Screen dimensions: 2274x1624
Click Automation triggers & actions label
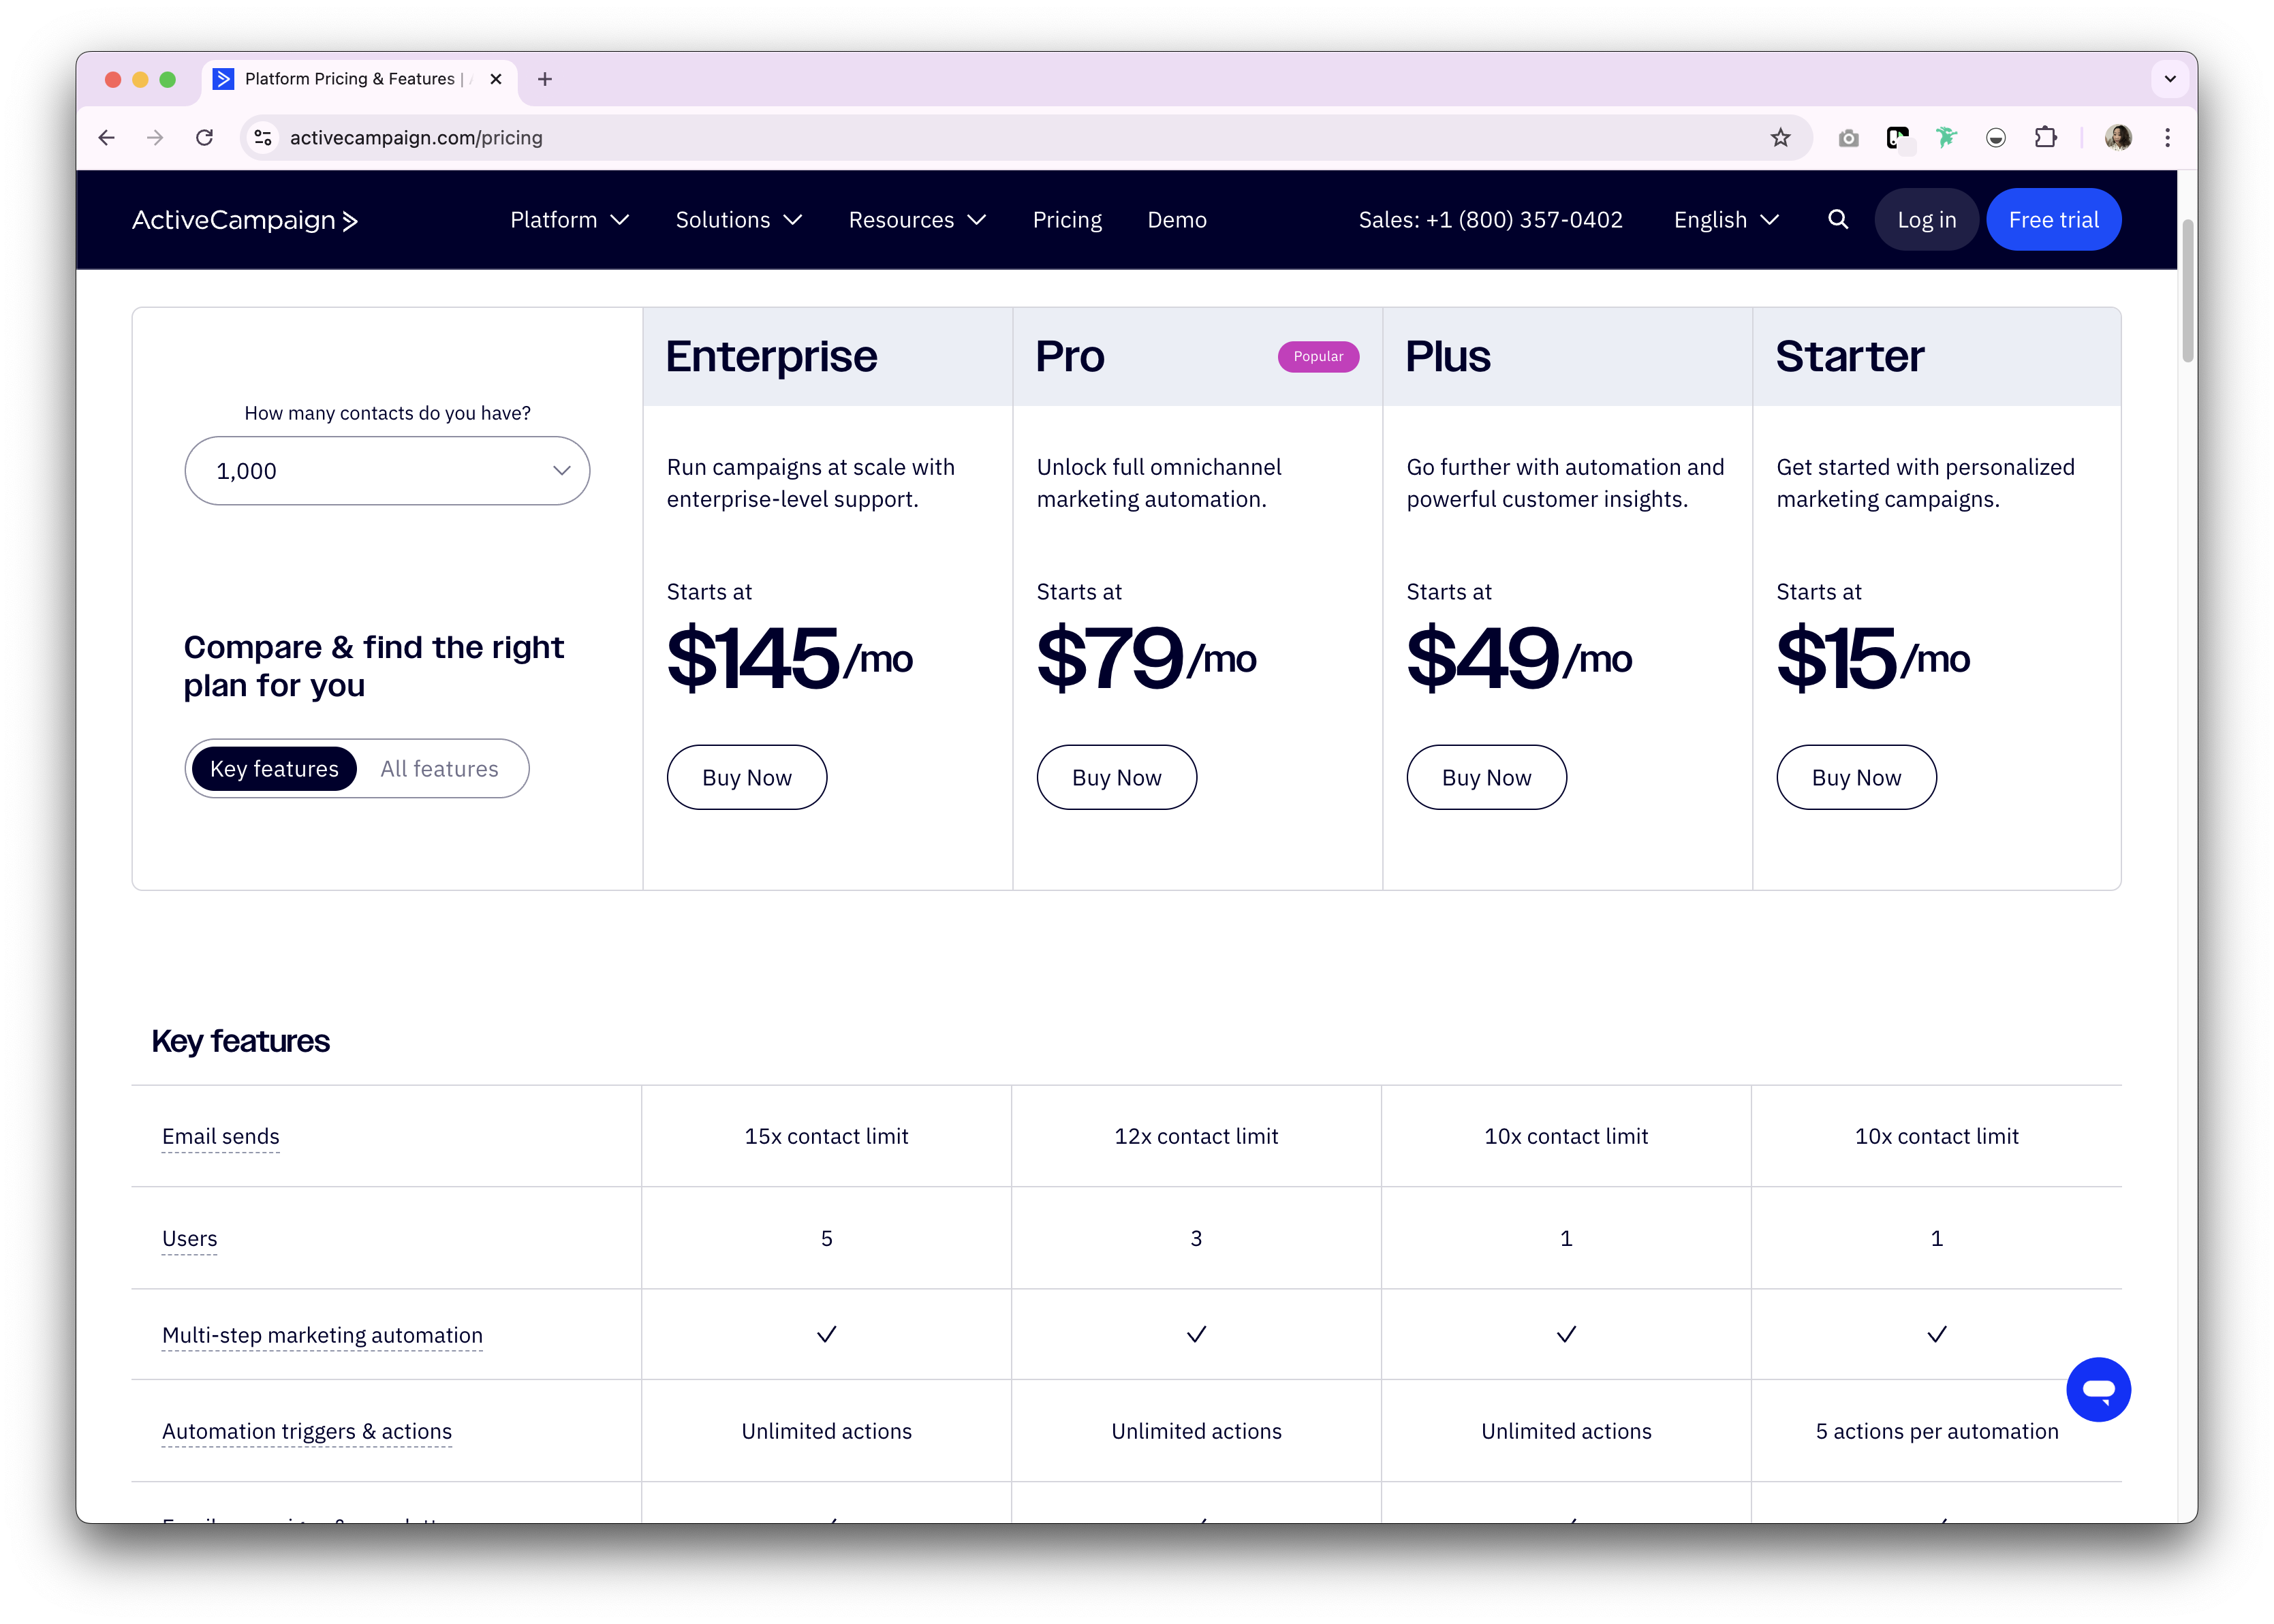[x=307, y=1432]
